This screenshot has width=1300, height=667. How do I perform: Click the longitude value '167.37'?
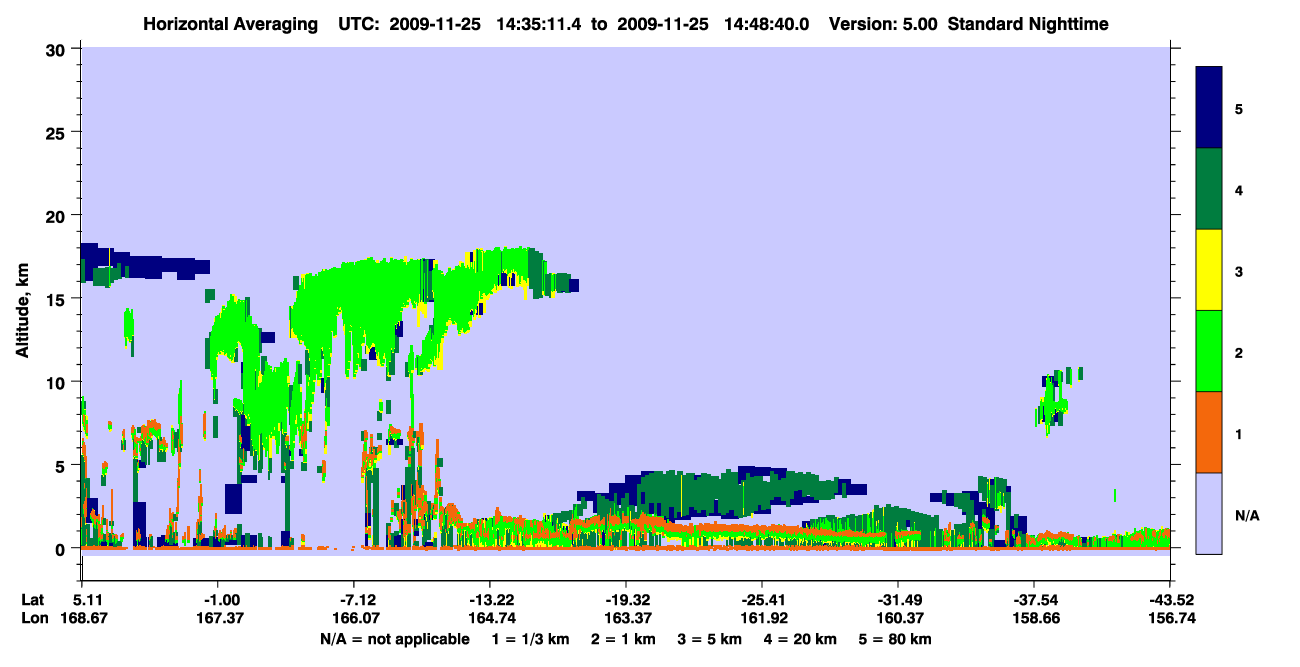[x=218, y=618]
